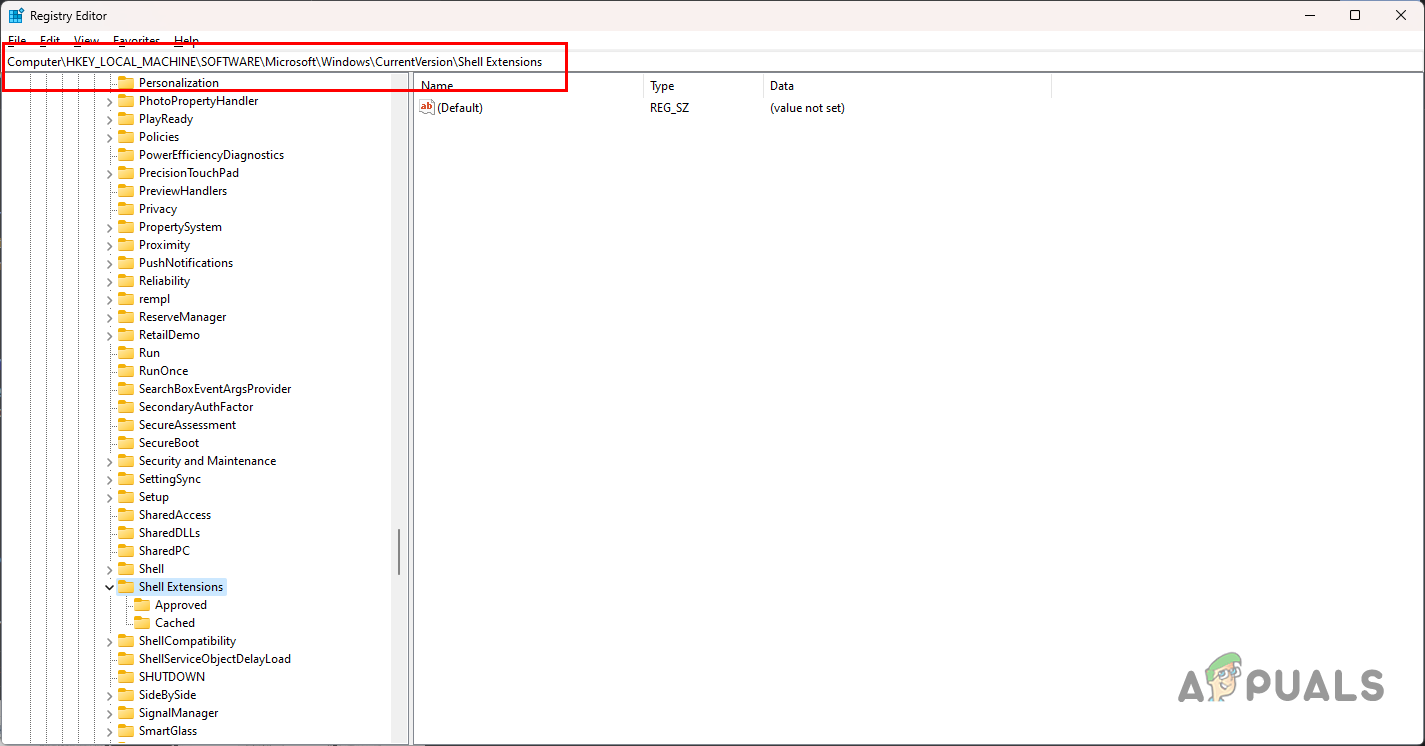
Task: Click the Run key folder icon
Action: (128, 352)
